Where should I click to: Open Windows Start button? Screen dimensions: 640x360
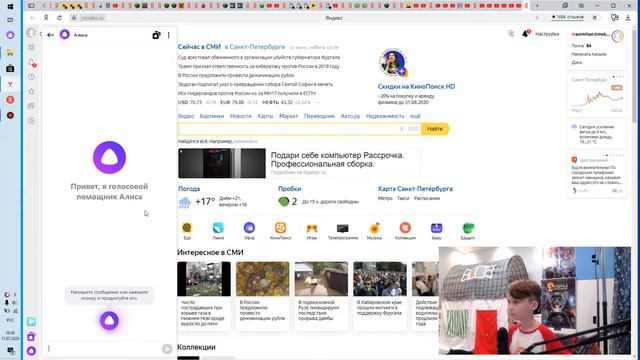(10, 6)
